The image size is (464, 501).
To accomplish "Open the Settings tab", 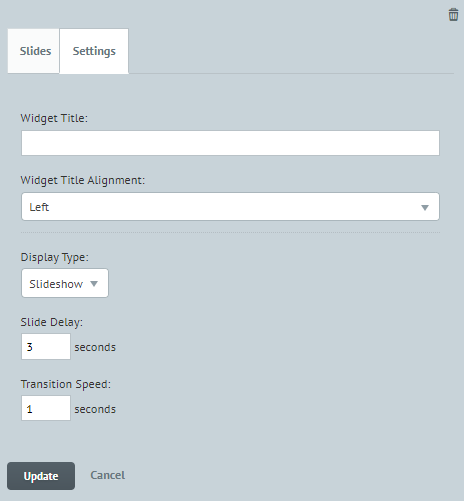I will 94,51.
